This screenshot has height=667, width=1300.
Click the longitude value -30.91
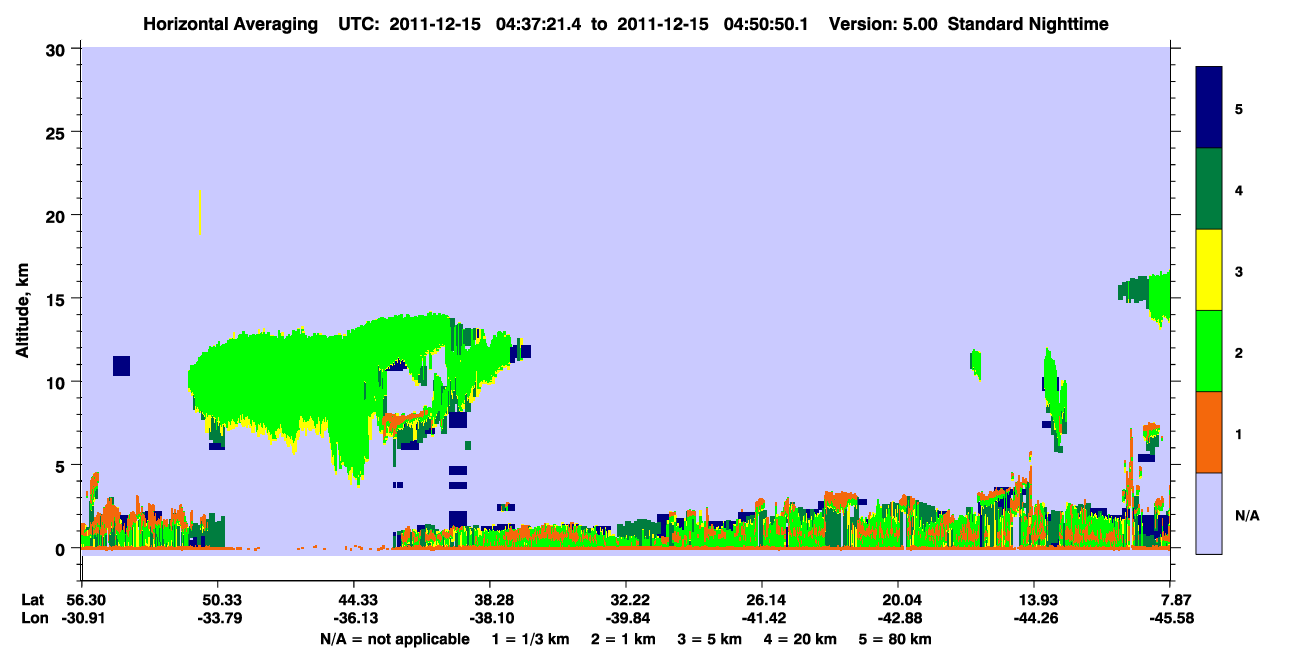82,618
